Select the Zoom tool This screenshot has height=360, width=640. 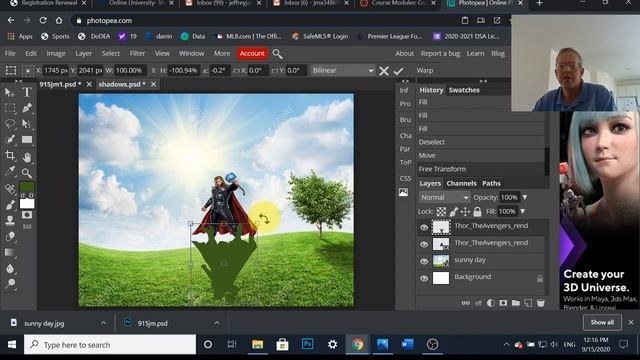tap(27, 173)
